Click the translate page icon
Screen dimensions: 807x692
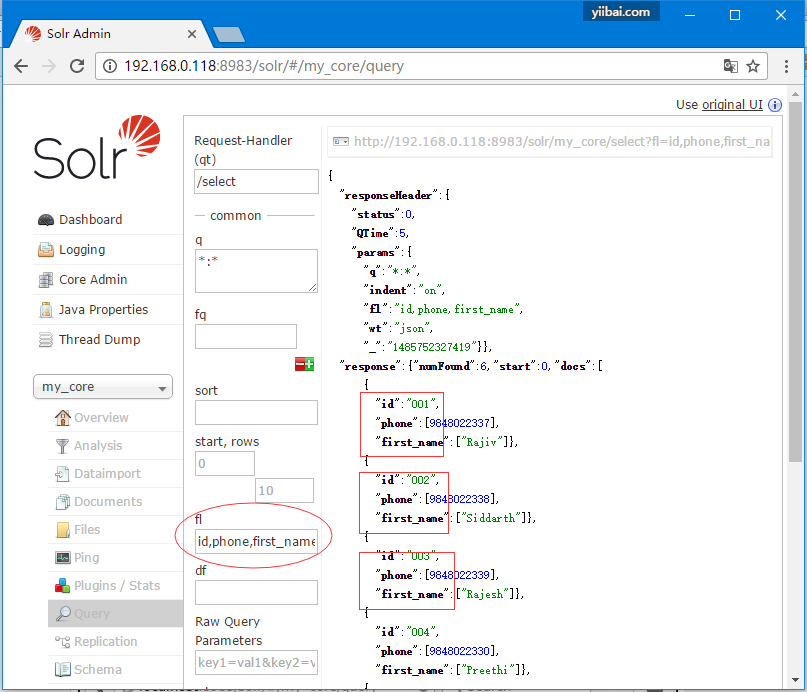pos(731,66)
